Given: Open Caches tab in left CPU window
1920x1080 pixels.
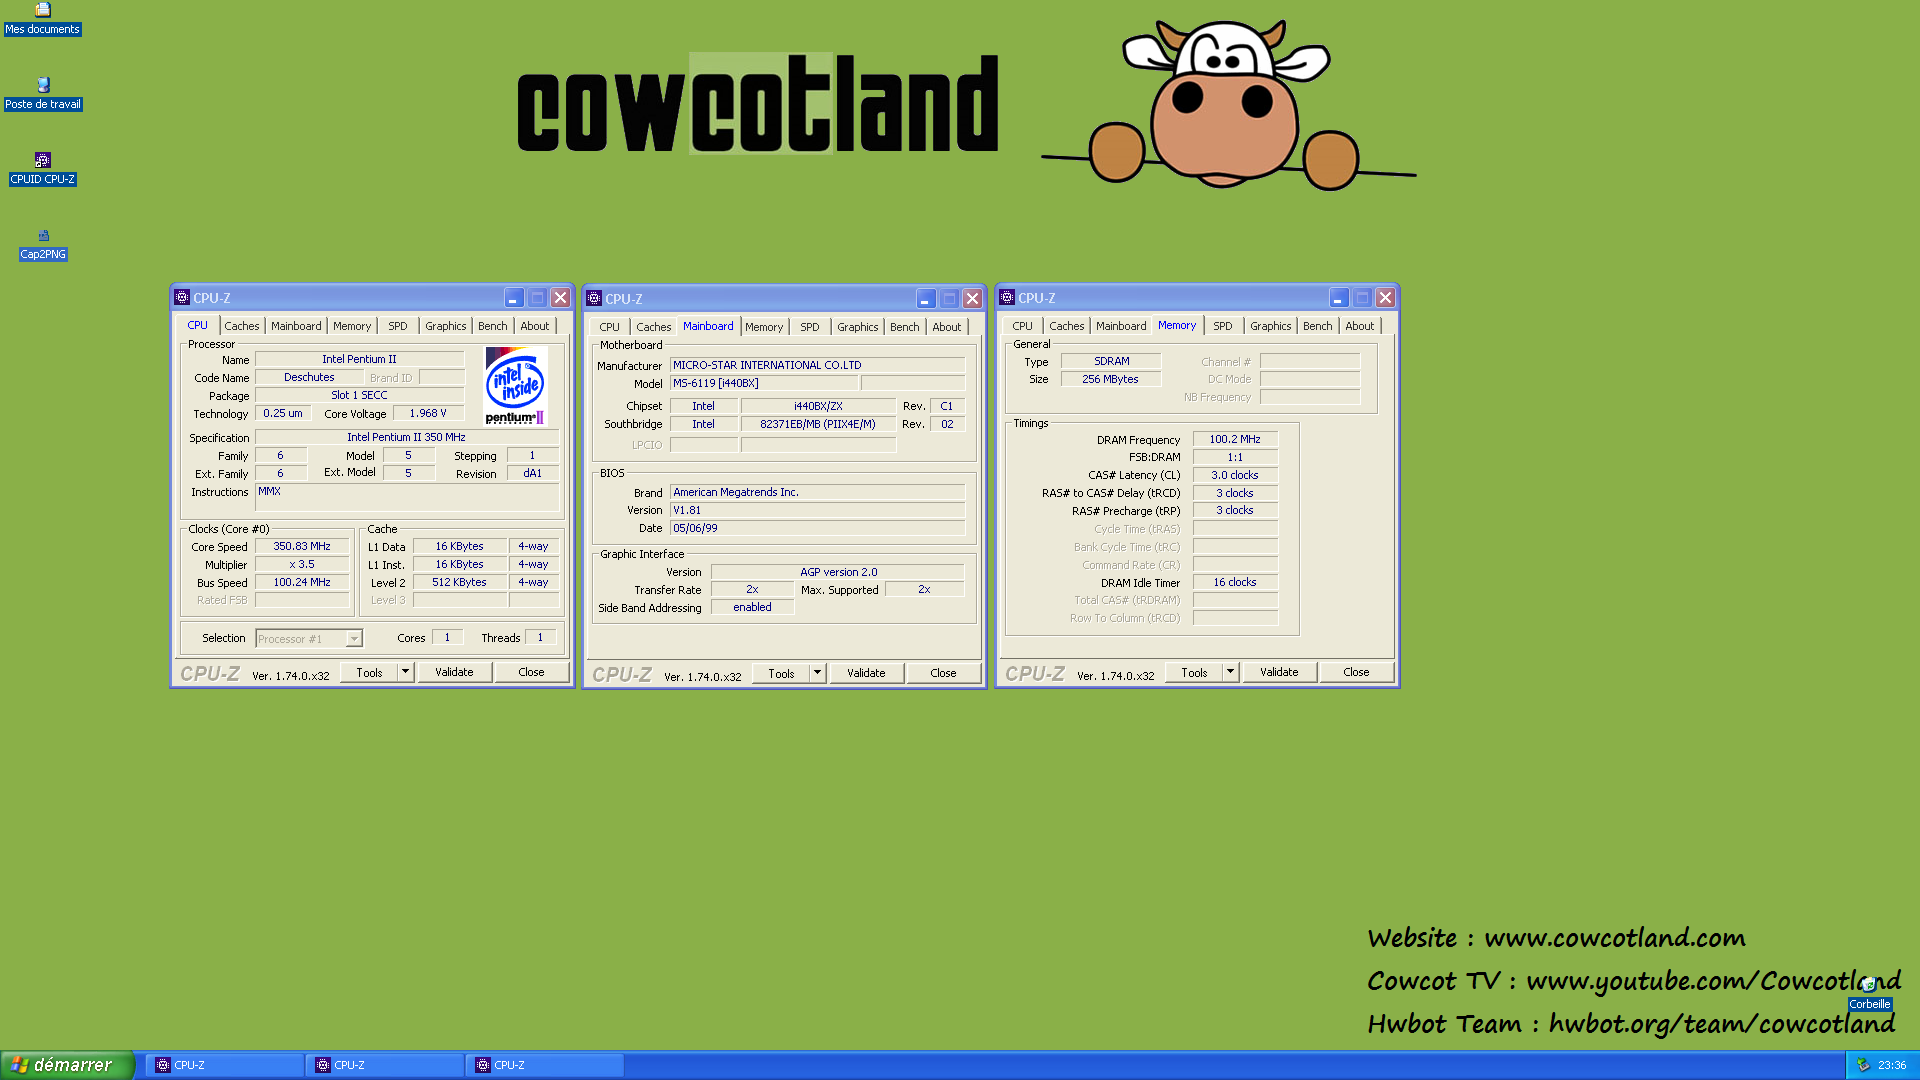Looking at the screenshot, I should 241,326.
